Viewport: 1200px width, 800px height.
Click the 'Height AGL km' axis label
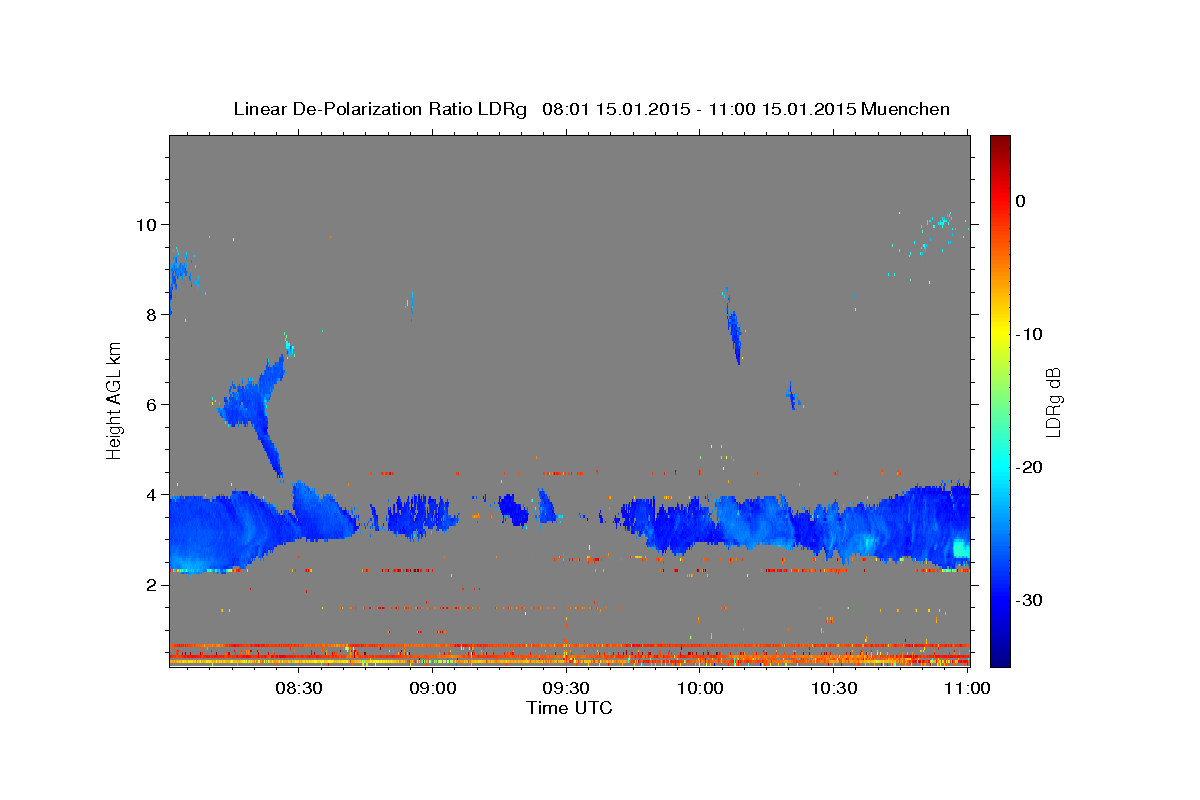coord(115,400)
